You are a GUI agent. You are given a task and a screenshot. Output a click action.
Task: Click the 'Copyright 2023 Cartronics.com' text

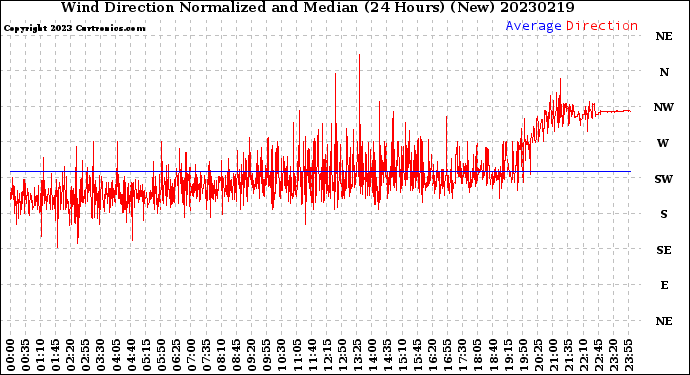click(74, 28)
